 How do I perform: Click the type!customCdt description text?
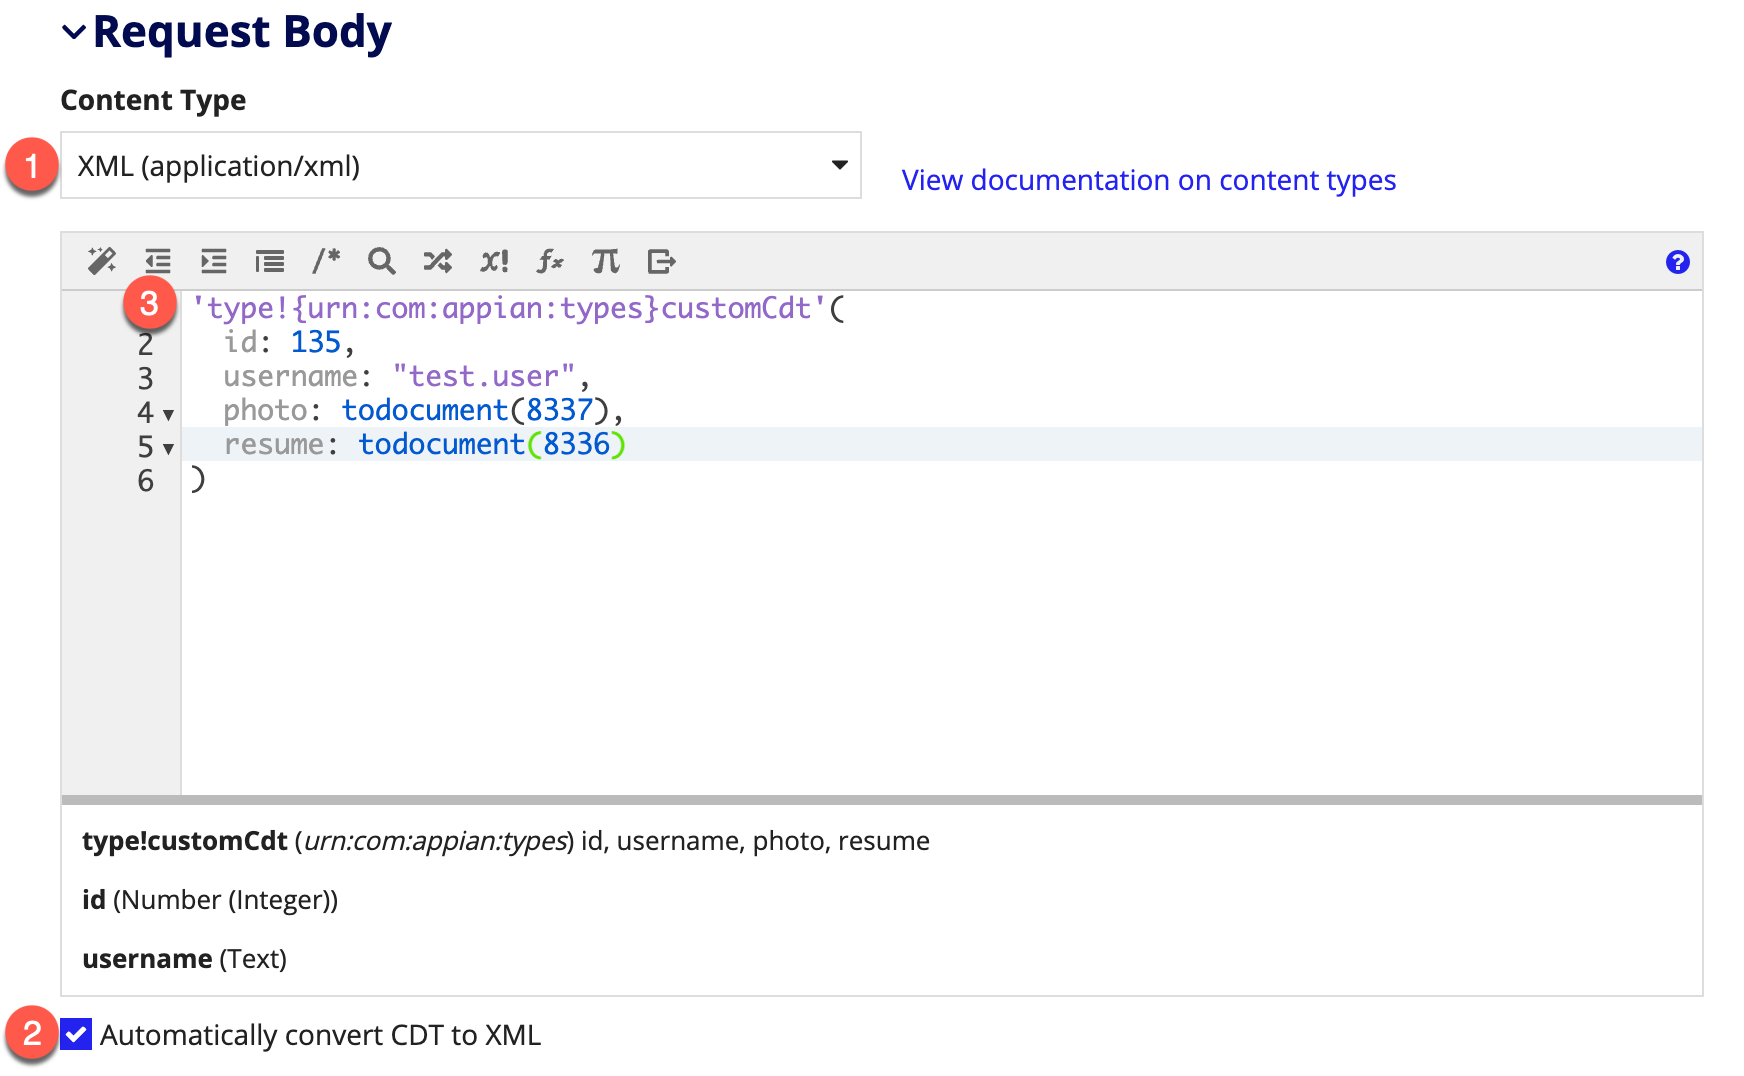(505, 840)
